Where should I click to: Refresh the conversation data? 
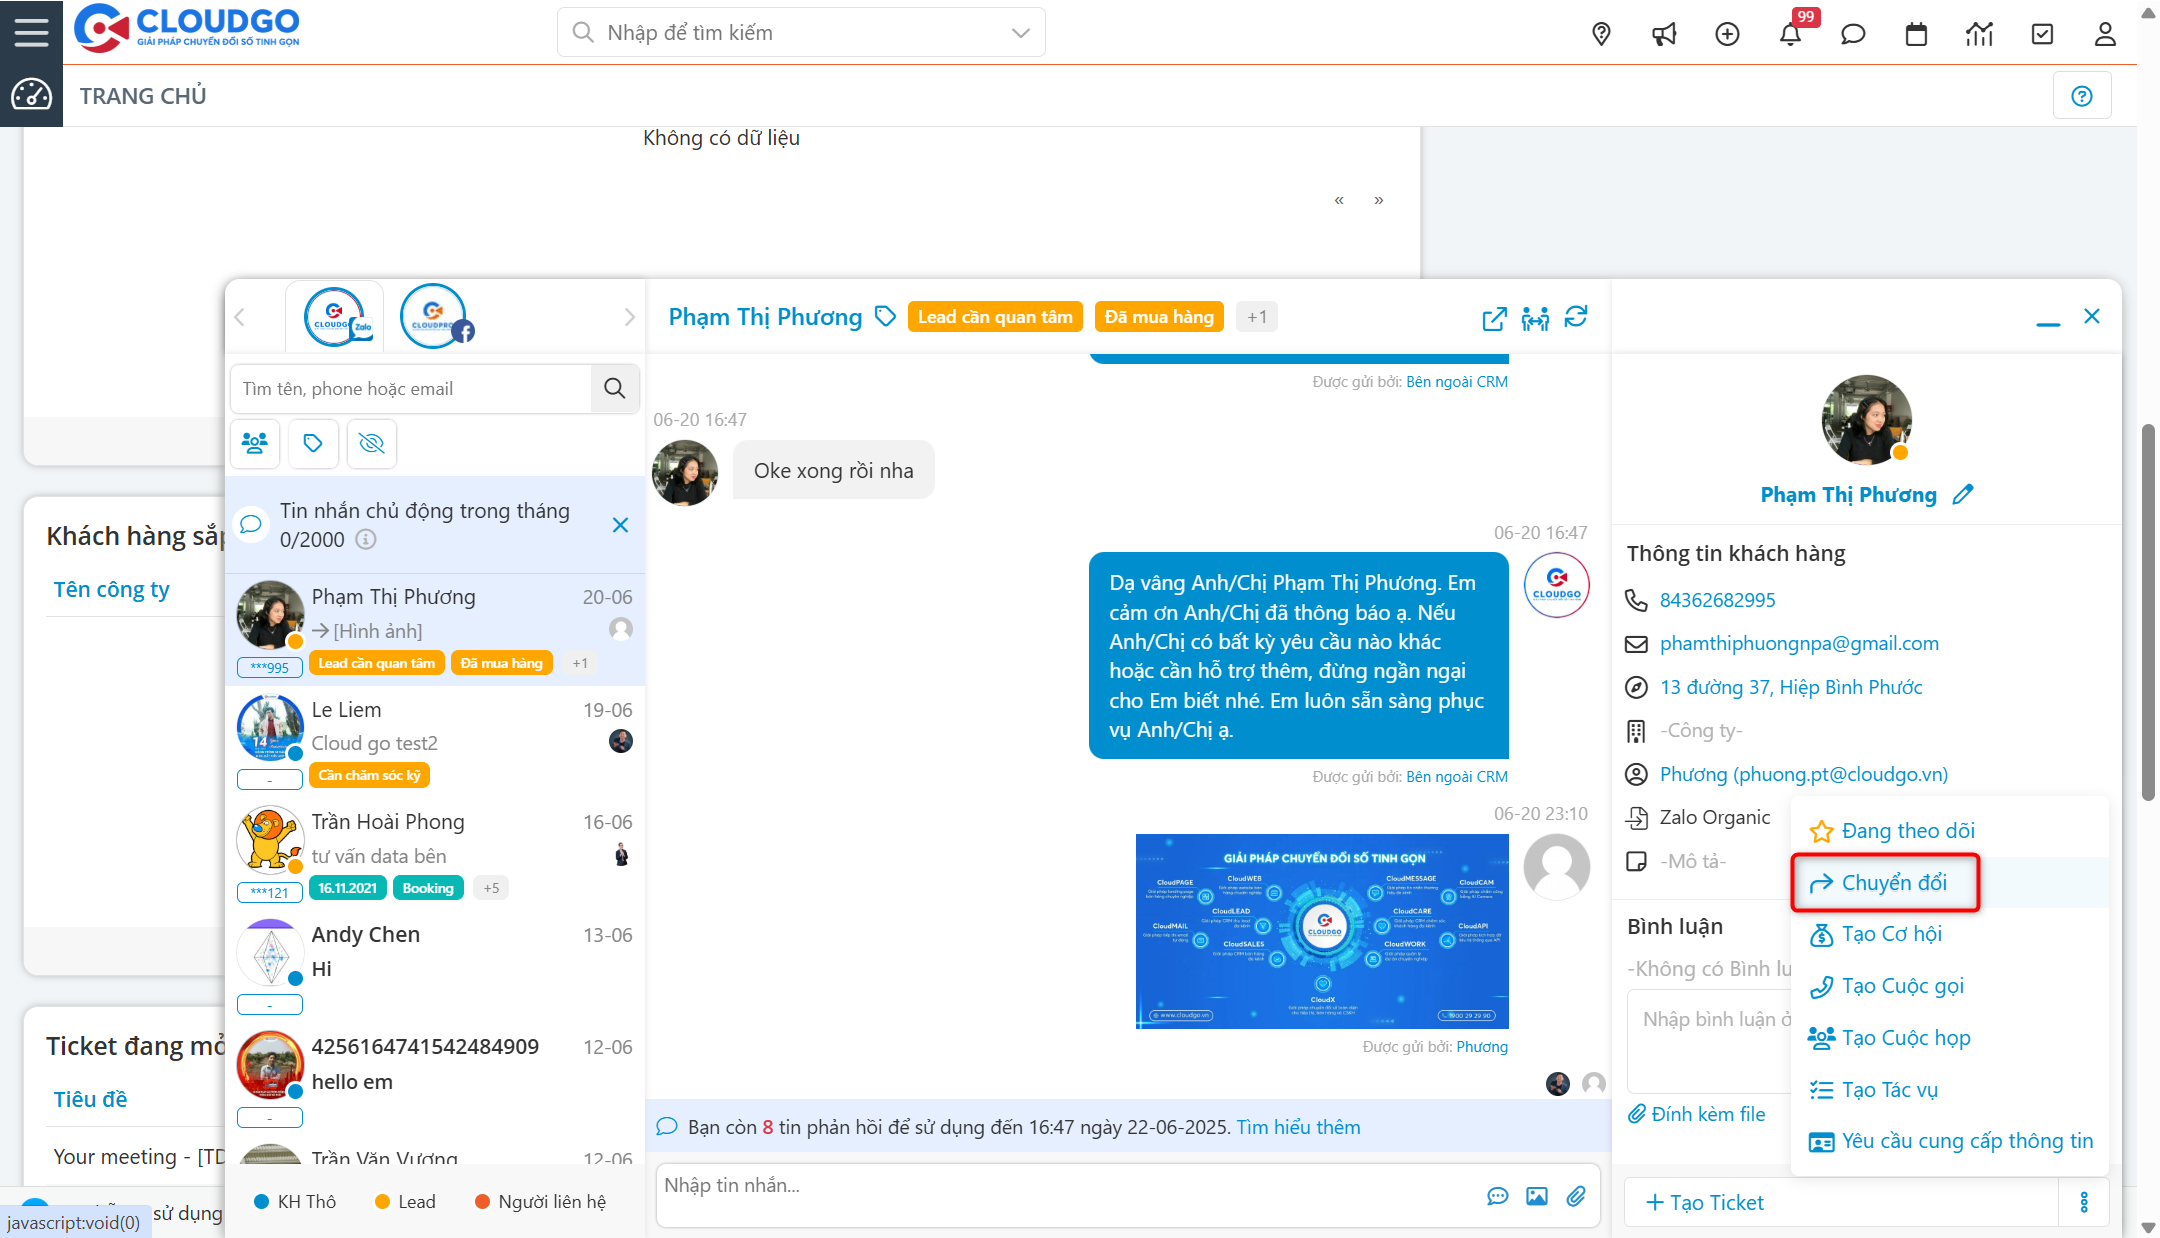(1577, 317)
